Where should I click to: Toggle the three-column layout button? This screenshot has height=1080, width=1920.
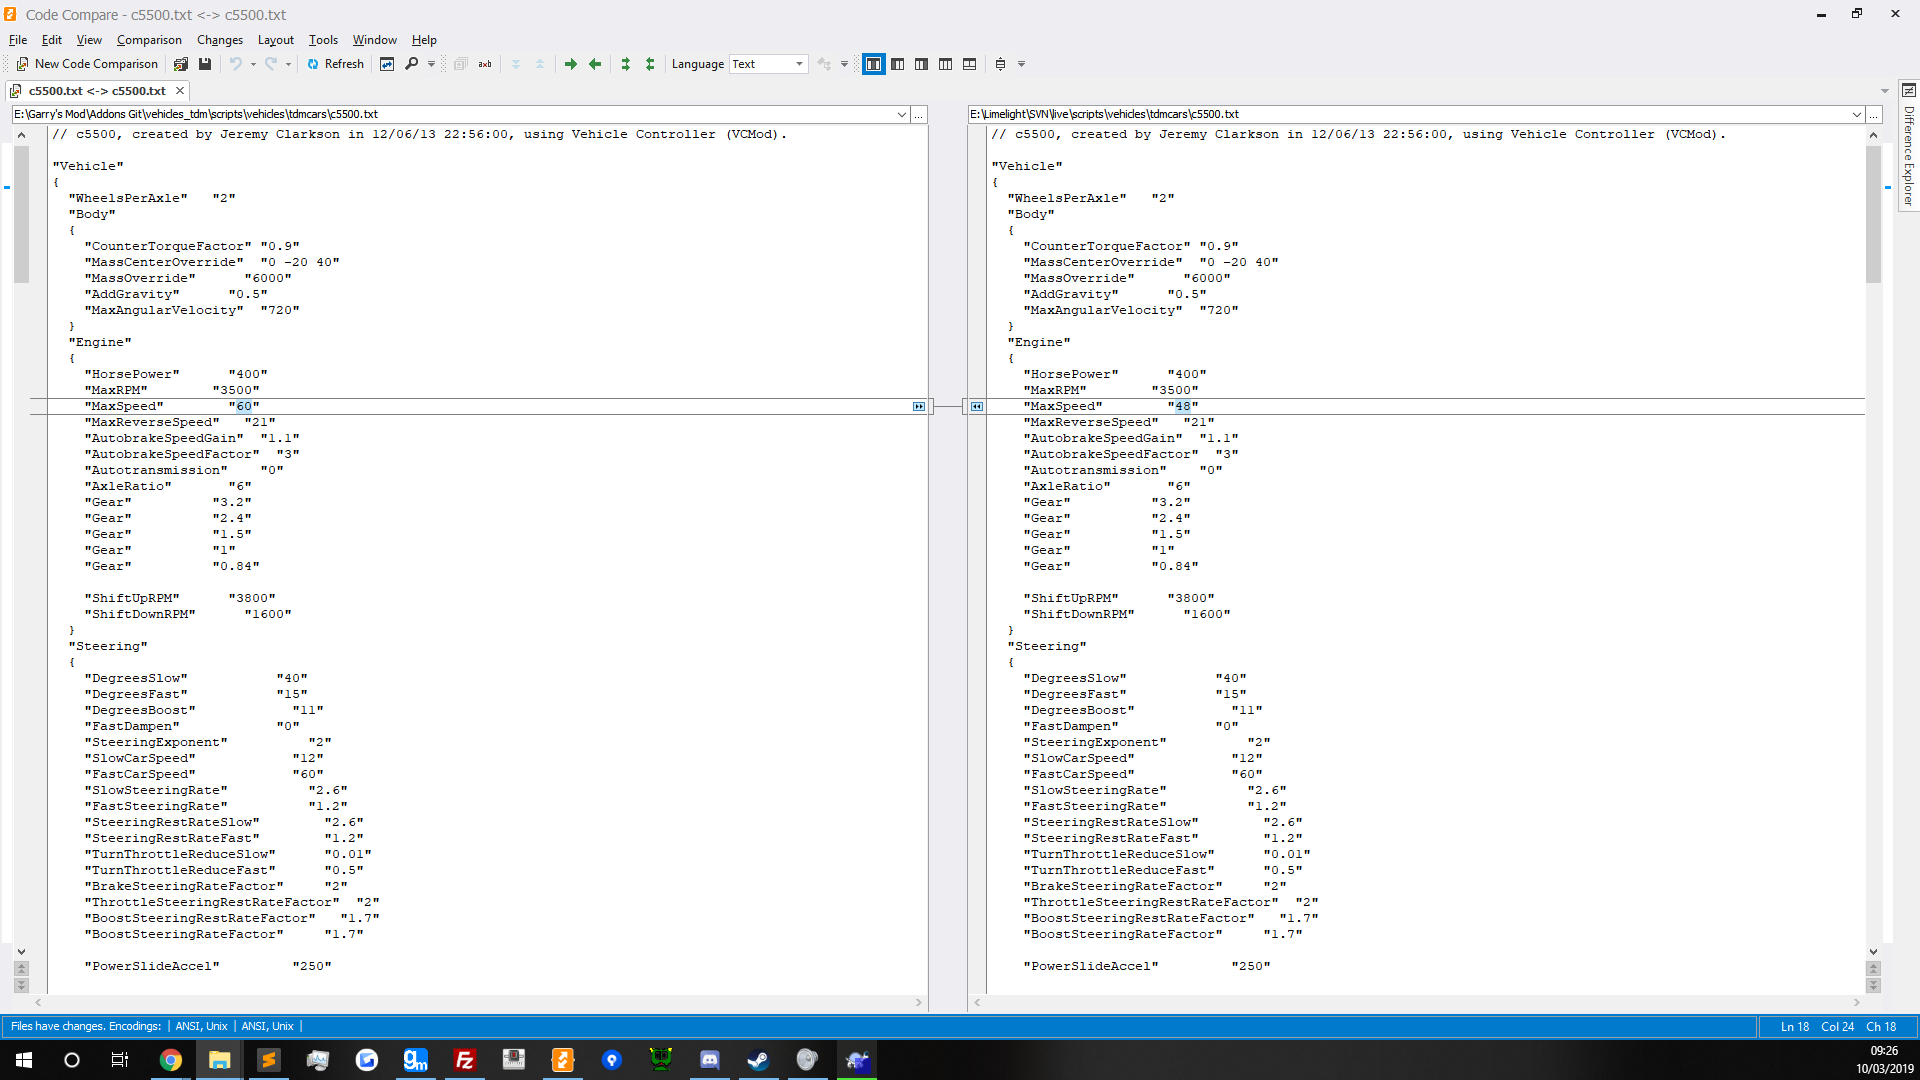coord(945,64)
